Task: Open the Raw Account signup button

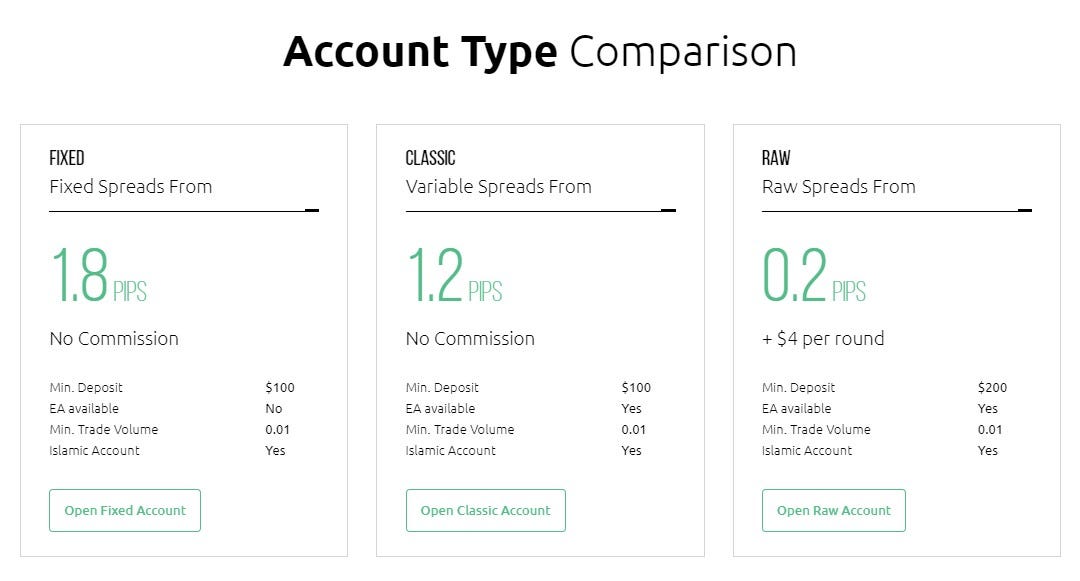Action: click(x=833, y=510)
